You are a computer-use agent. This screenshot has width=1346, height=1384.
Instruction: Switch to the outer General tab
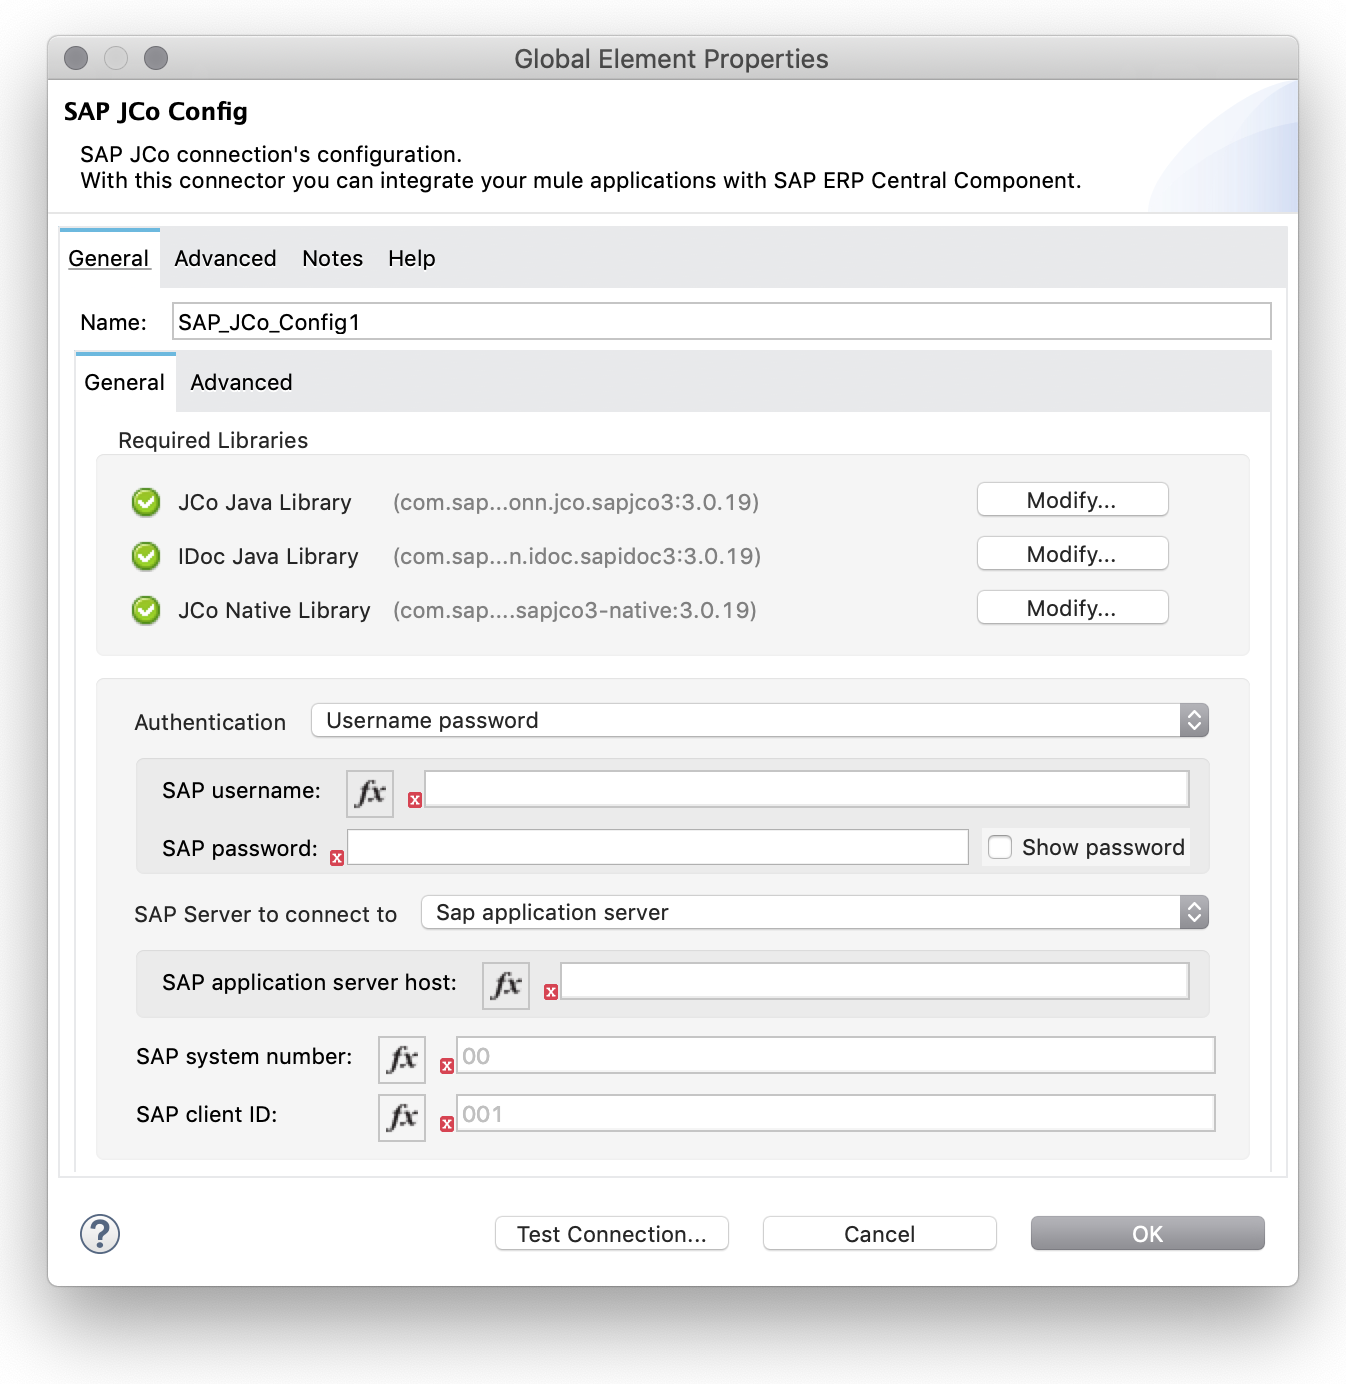coord(108,258)
